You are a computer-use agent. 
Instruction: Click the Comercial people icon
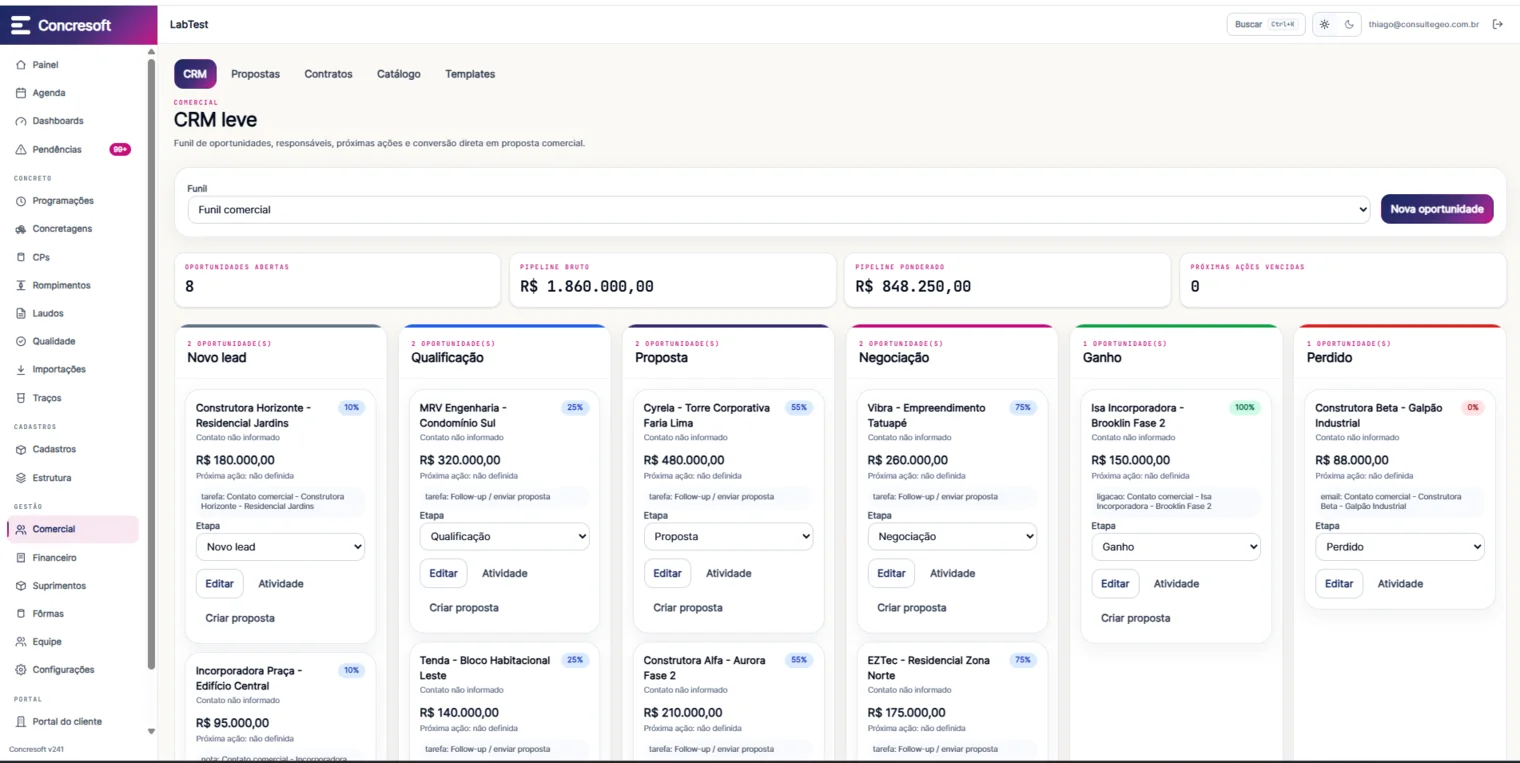[21, 529]
